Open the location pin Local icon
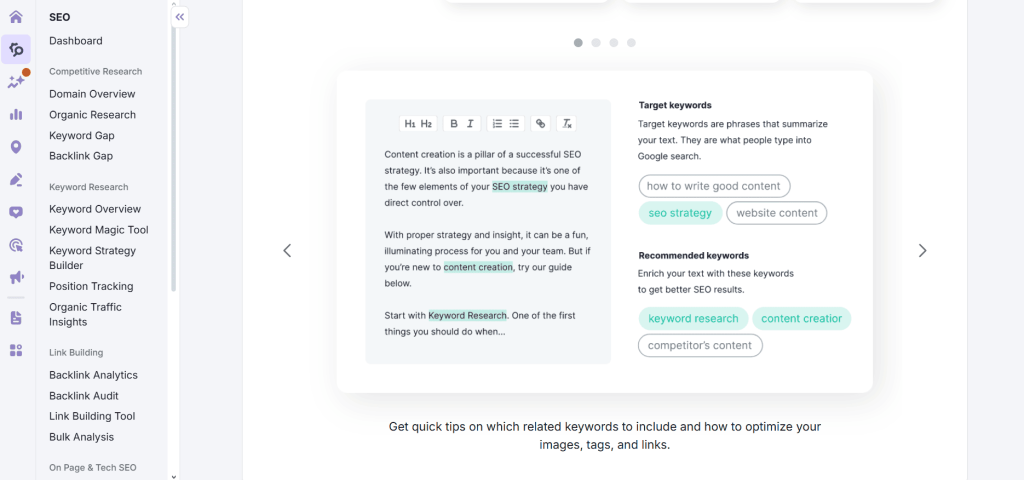Image resolution: width=1024 pixels, height=480 pixels. [16, 147]
